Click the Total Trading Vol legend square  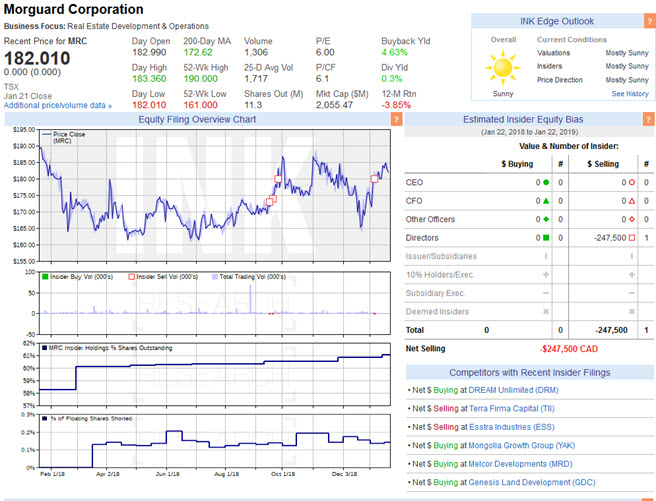click(215, 276)
